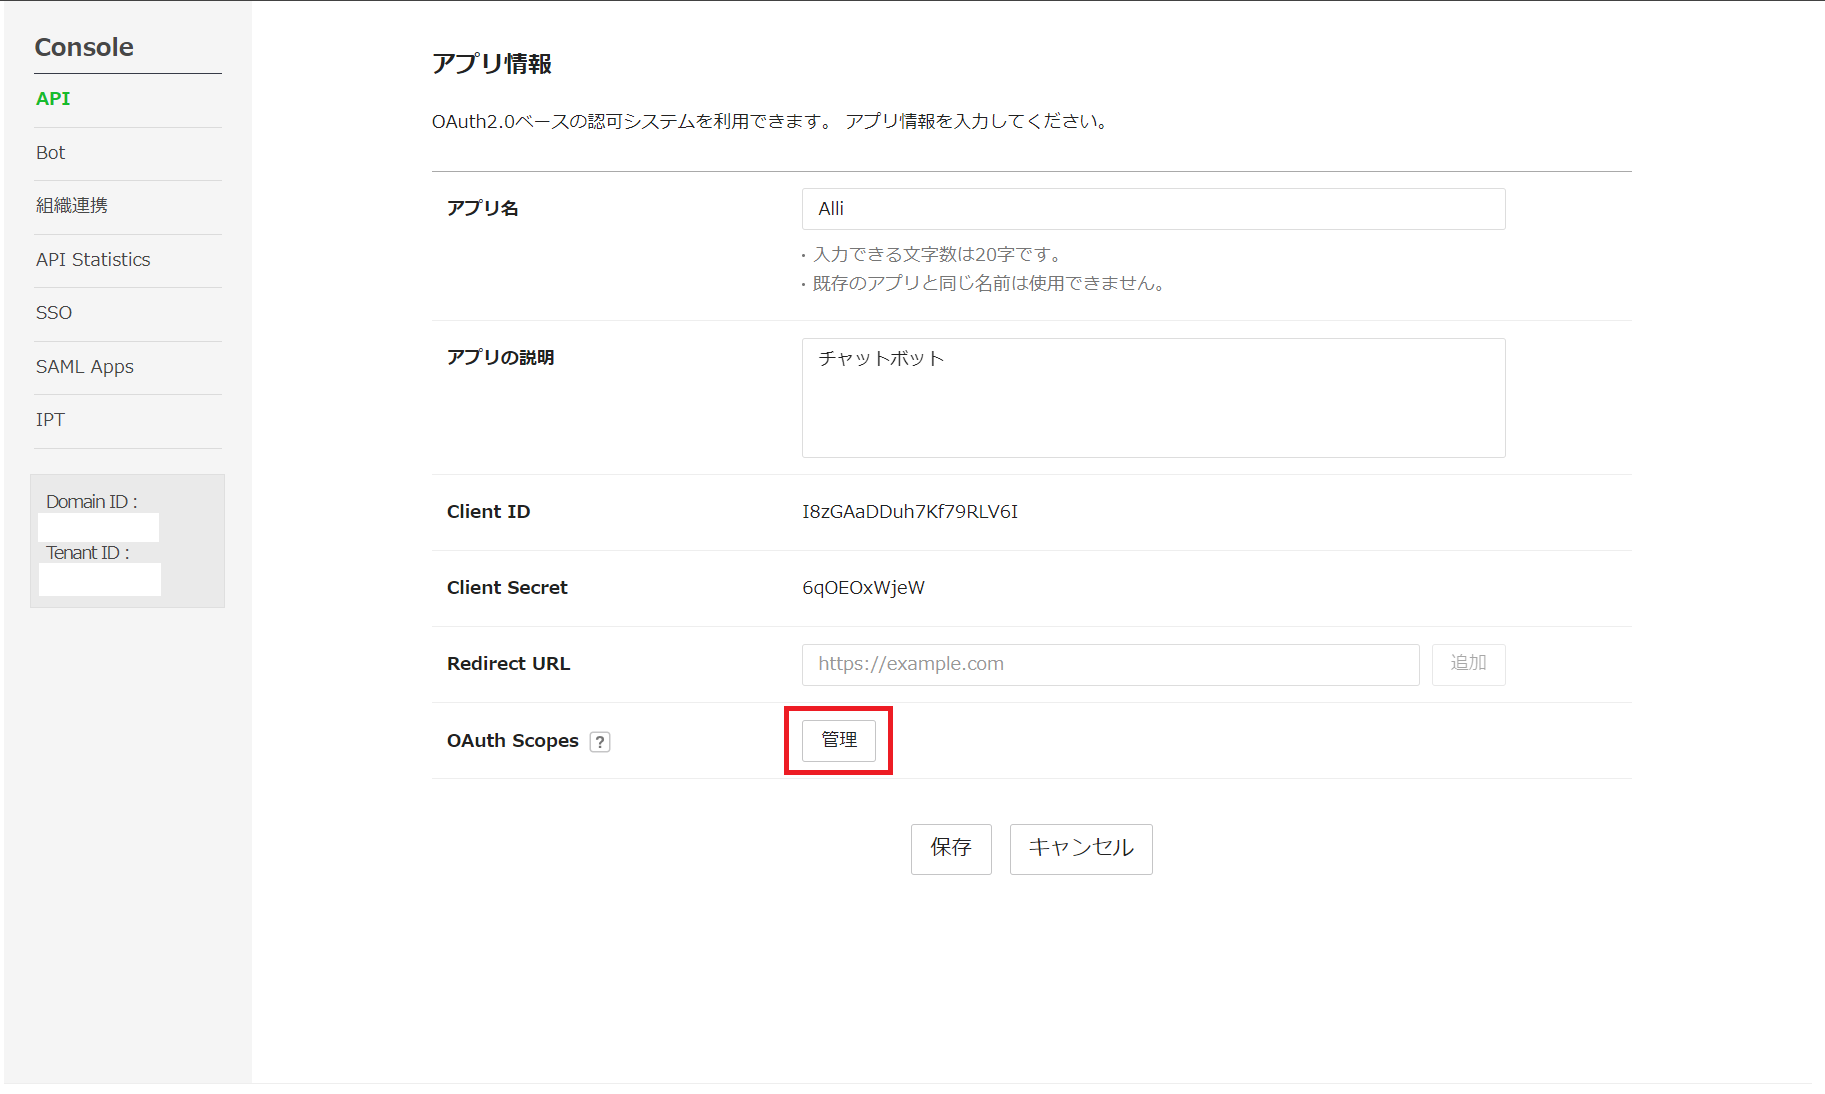Viewport: 1825px width, 1094px height.
Task: Click the アプリ名 field containing Alli
Action: (1152, 209)
